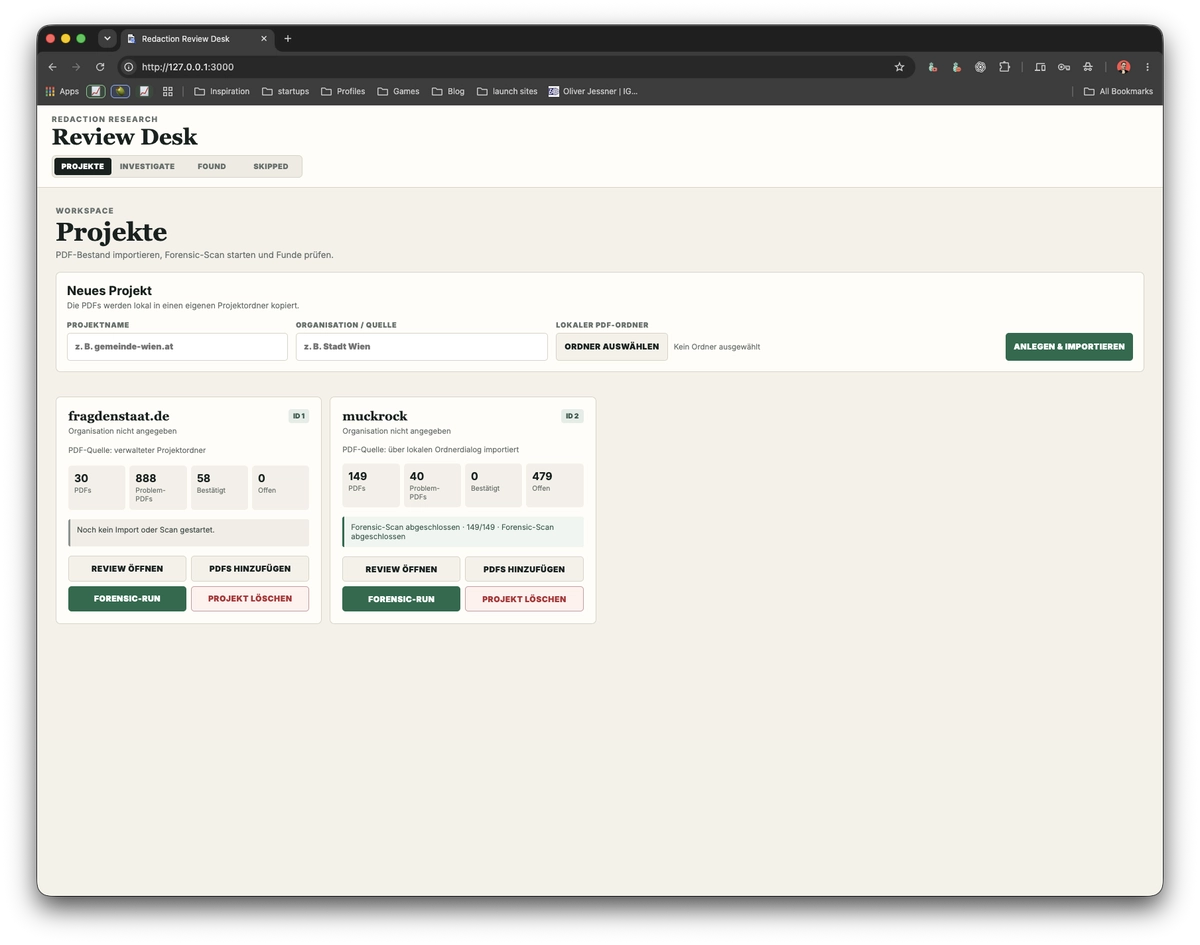Click the fragdenstaat.de project title
Screen dimensions: 1200x945
click(119, 416)
